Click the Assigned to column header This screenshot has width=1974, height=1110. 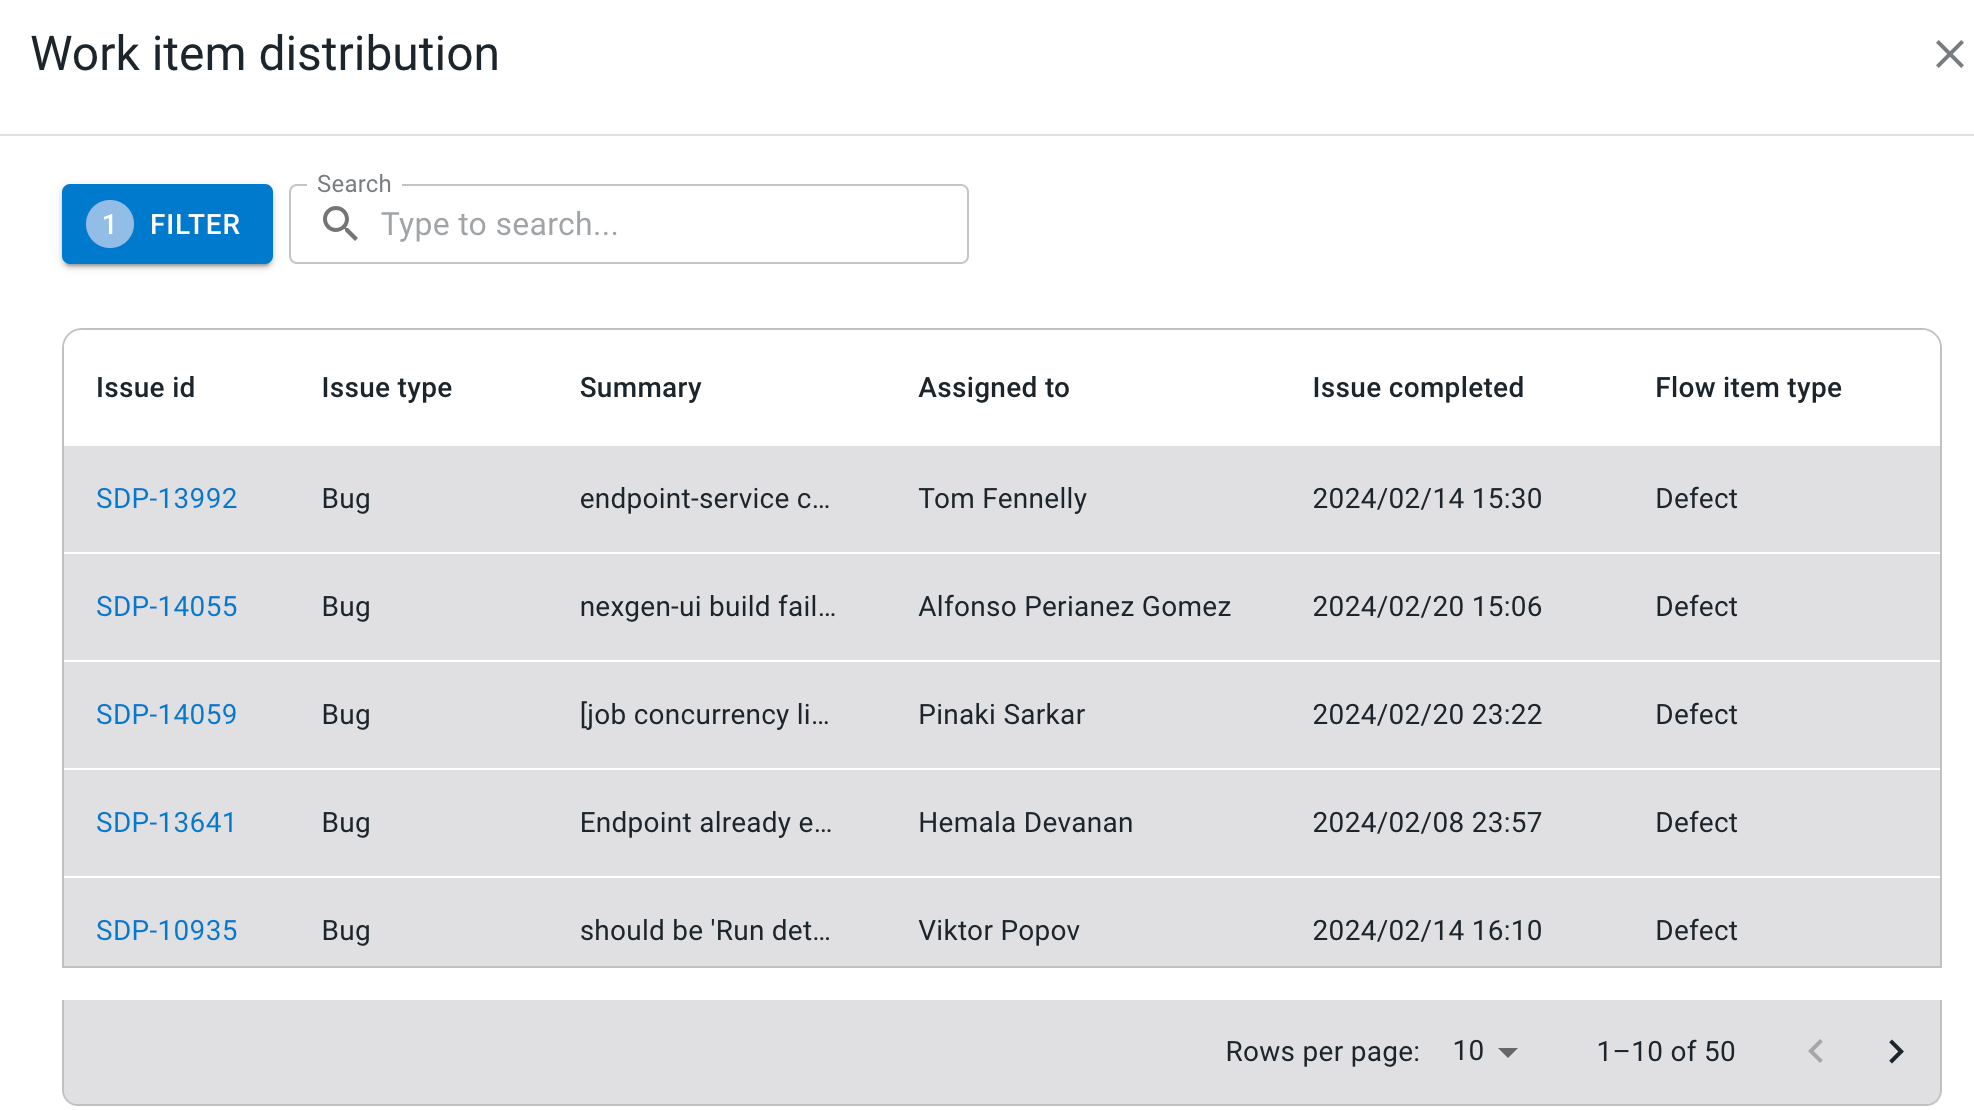(x=993, y=387)
